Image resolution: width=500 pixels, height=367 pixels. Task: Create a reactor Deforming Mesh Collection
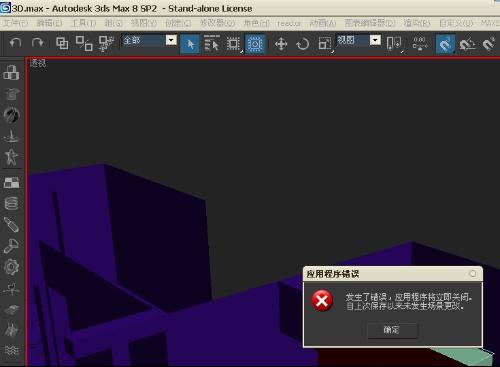pos(11,157)
